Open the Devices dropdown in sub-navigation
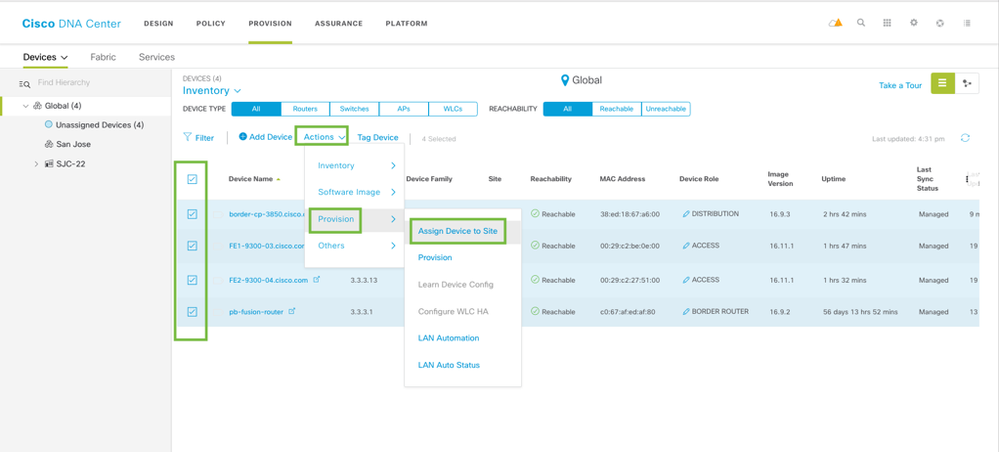This screenshot has height=452, width=999. (46, 57)
